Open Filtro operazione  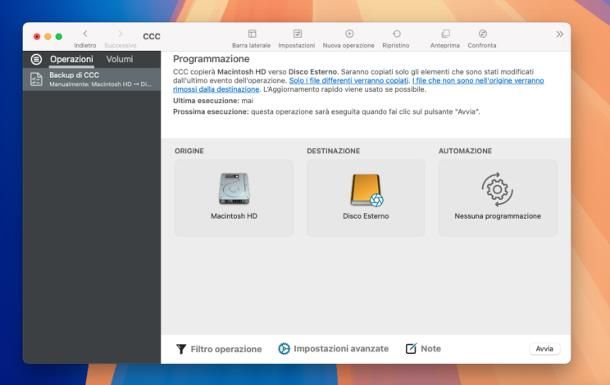[x=219, y=349]
